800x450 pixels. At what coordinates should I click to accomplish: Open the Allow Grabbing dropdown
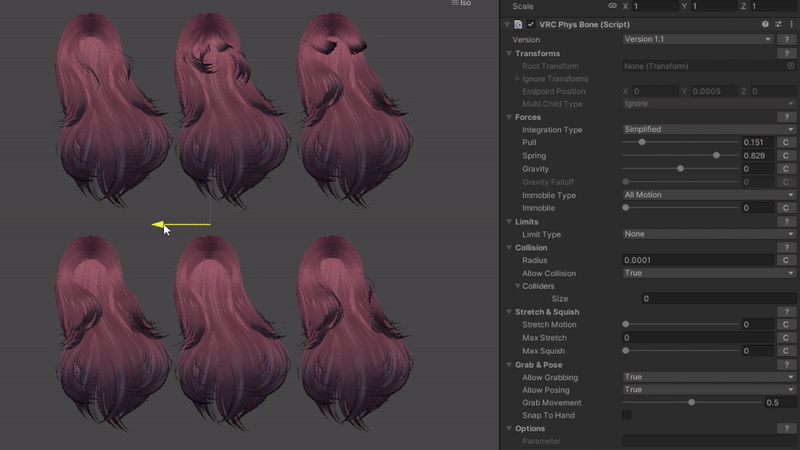[x=708, y=377]
